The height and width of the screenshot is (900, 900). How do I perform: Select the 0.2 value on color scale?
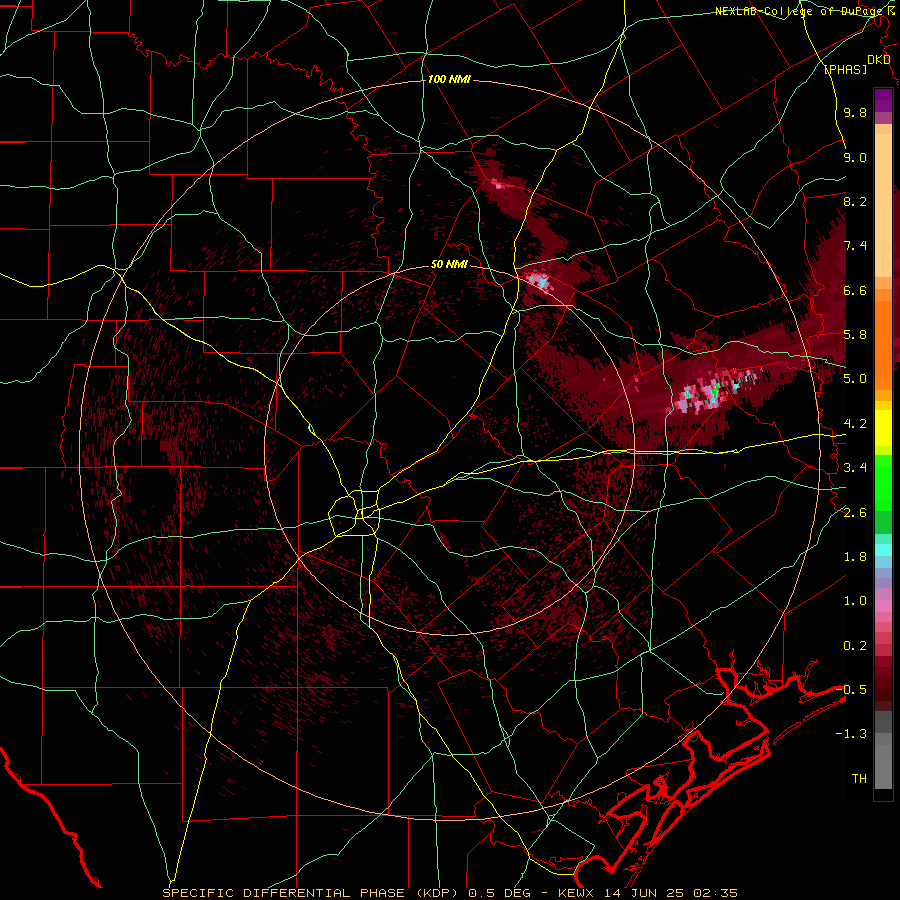[855, 646]
